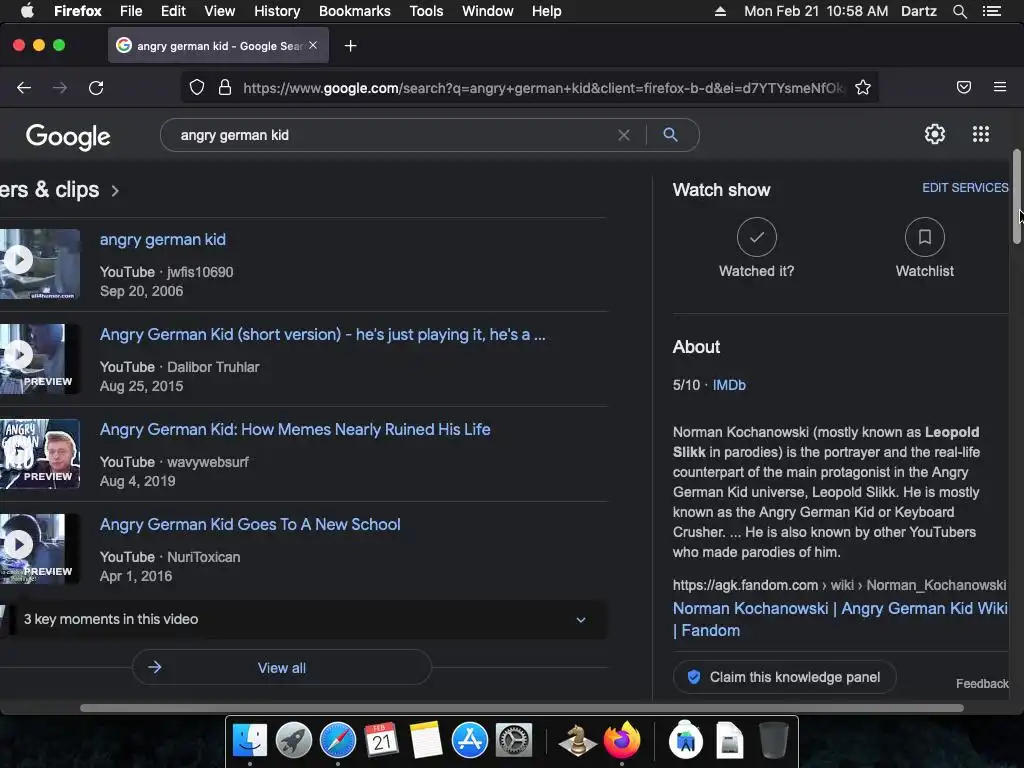1024x768 pixels.
Task: Play the wavywebsurf video thumbnail
Action: pos(40,454)
